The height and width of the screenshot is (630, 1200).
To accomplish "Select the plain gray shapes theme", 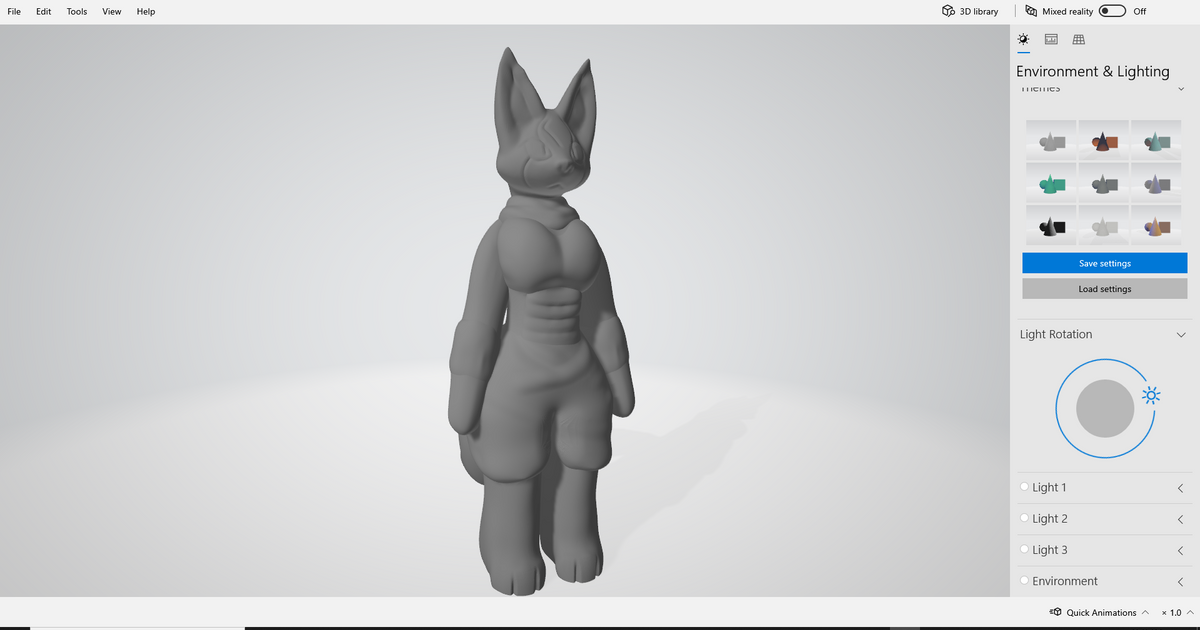I will click(x=1051, y=141).
